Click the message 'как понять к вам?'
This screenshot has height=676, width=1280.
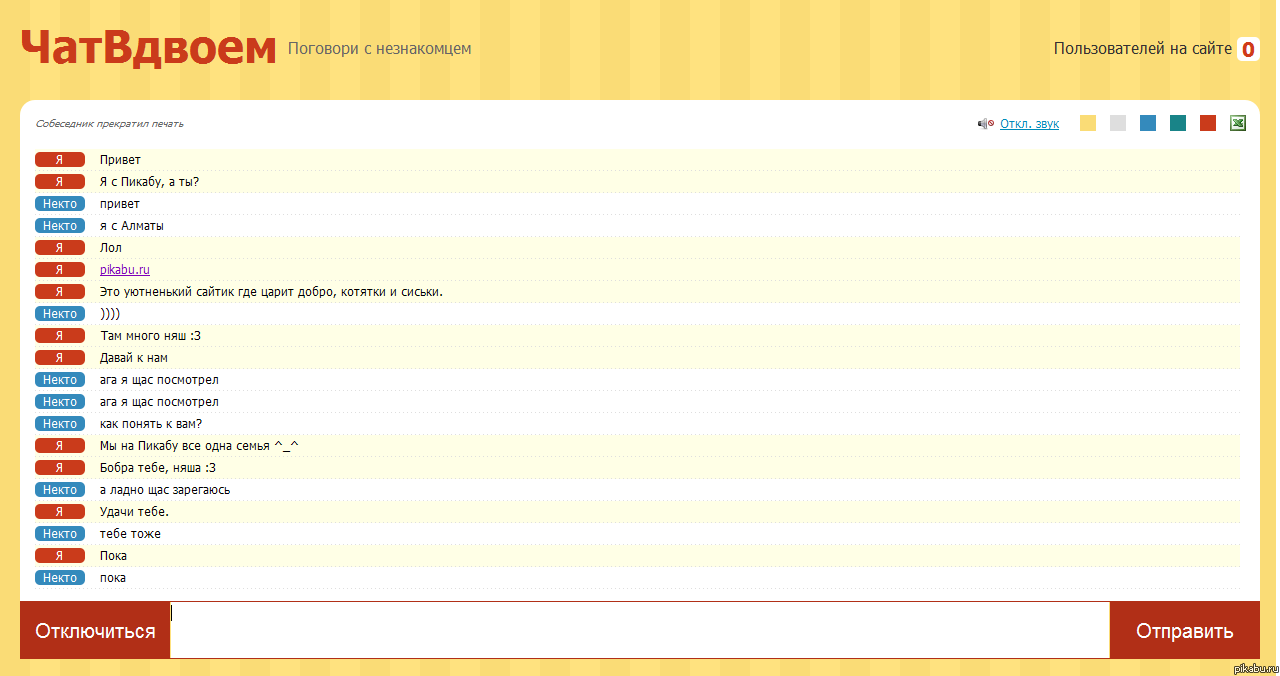(151, 424)
